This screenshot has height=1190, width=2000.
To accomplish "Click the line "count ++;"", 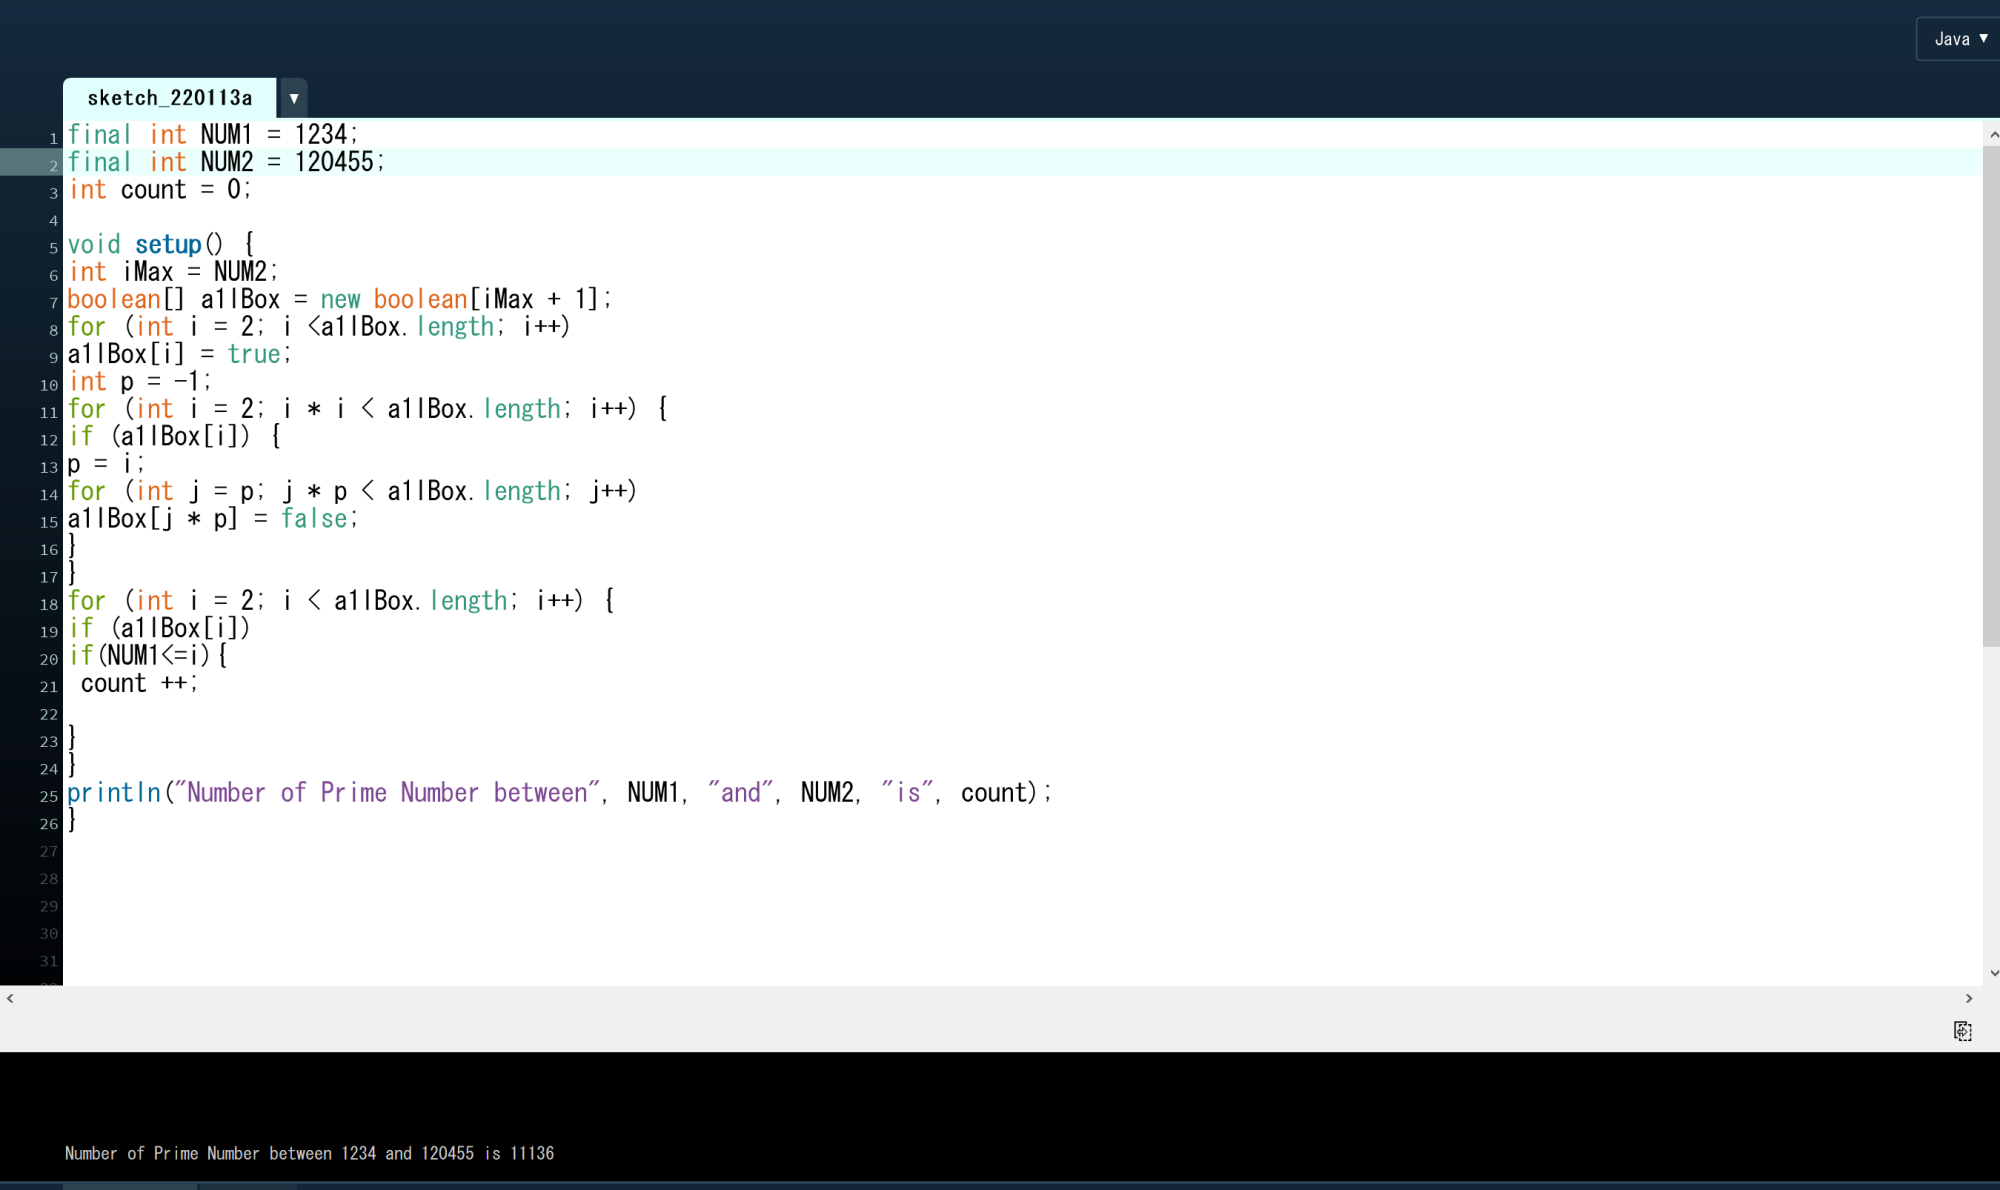I will point(139,683).
